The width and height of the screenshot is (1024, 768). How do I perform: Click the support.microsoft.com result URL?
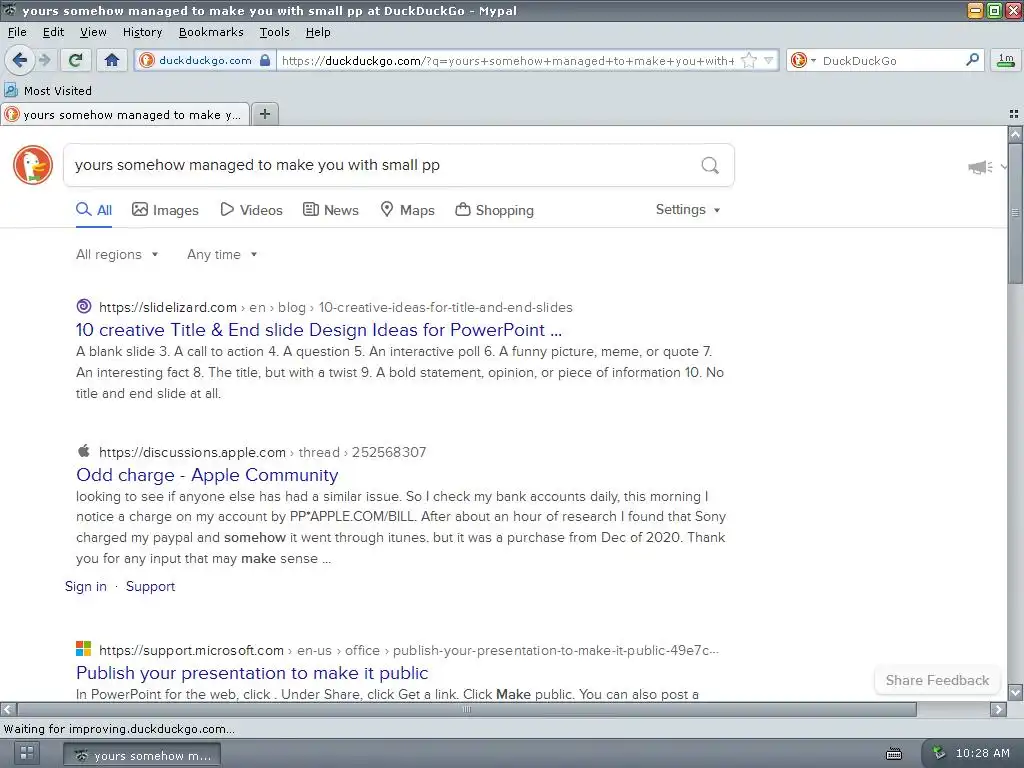click(x=409, y=650)
